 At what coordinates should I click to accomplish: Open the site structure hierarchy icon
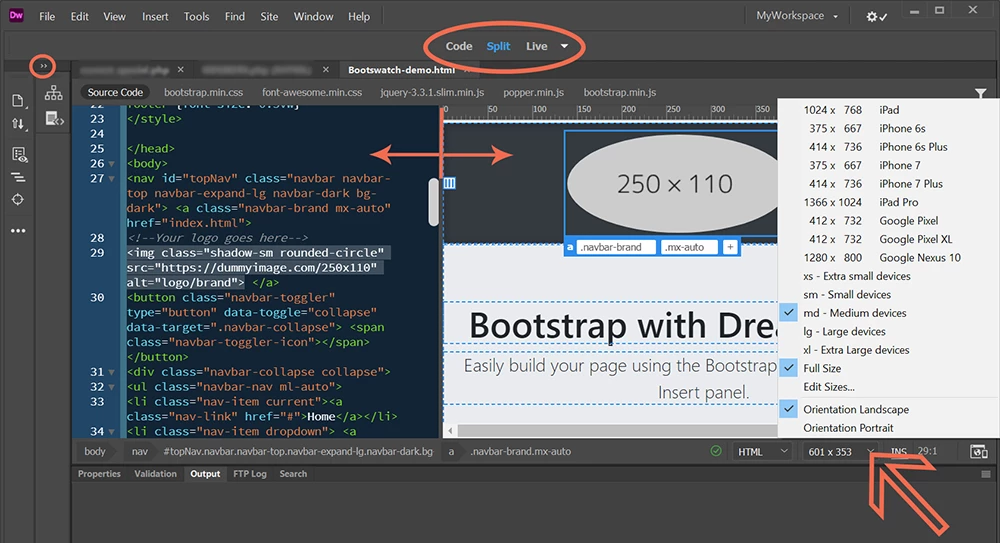pyautogui.click(x=54, y=93)
